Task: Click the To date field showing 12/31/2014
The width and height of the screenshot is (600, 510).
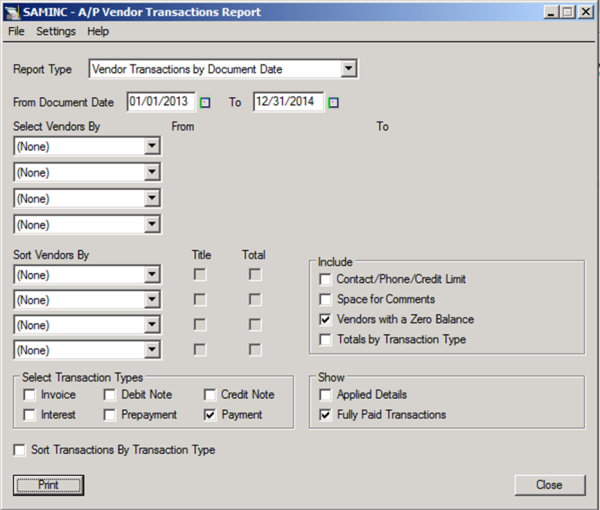Action: coord(288,102)
